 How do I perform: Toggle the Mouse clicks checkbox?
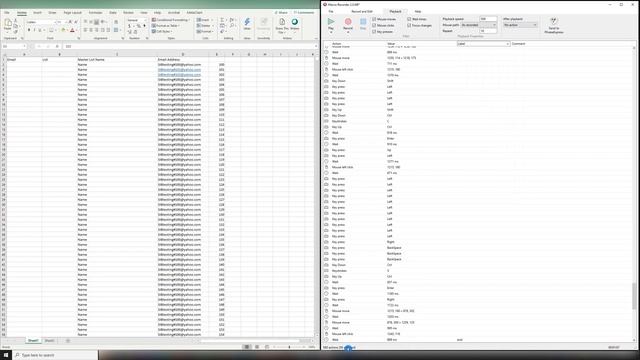tap(374, 25)
